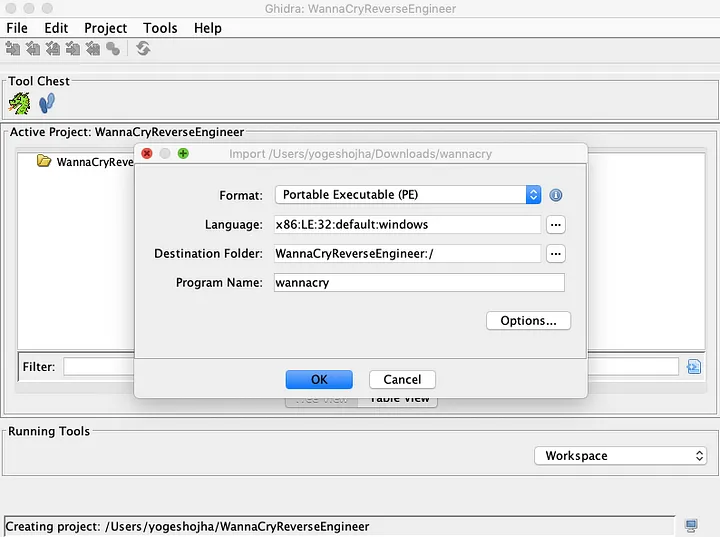The height and width of the screenshot is (537, 720).
Task: Open import Options dialog
Action: coord(528,321)
